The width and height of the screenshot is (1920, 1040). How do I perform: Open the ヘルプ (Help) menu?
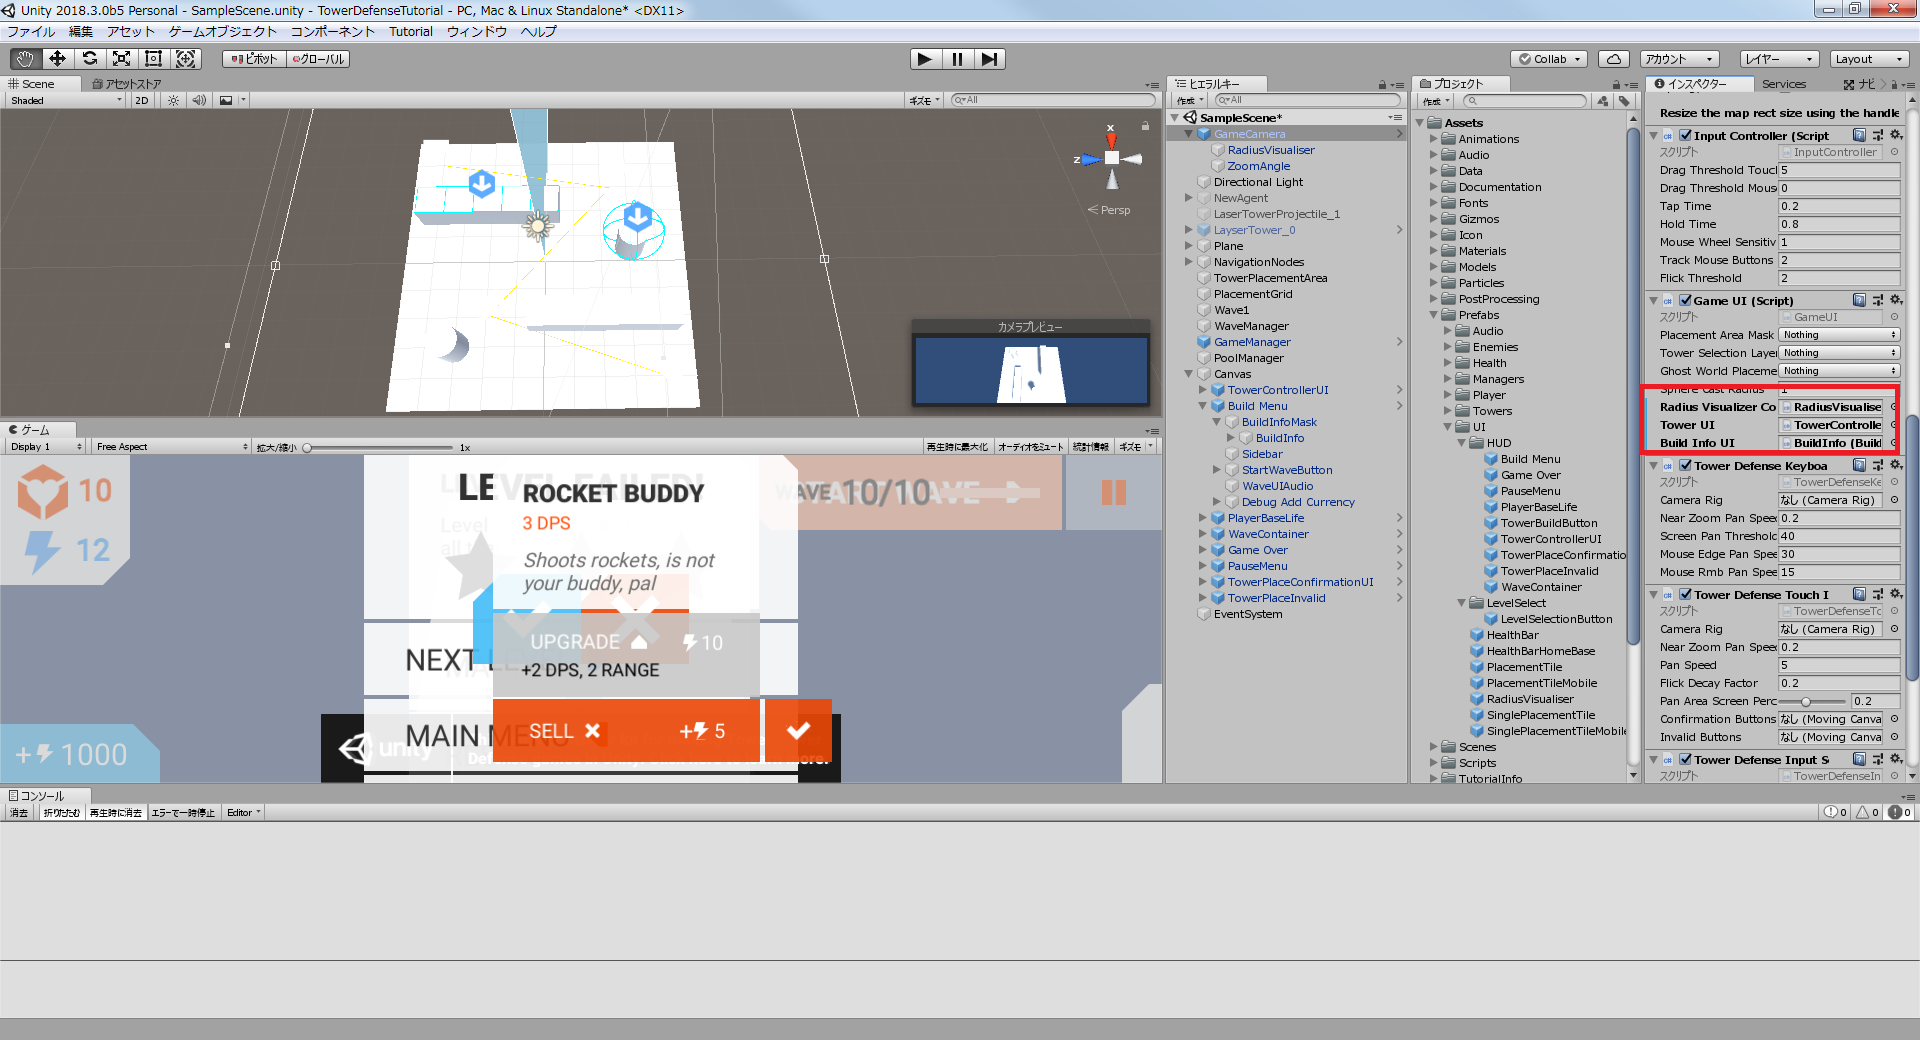tap(538, 32)
